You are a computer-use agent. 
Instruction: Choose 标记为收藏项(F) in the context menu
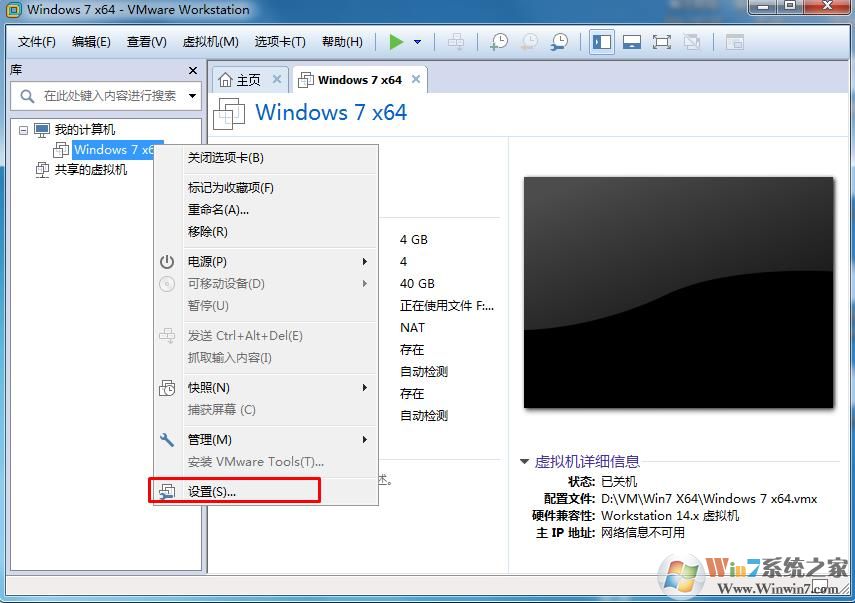266,188
